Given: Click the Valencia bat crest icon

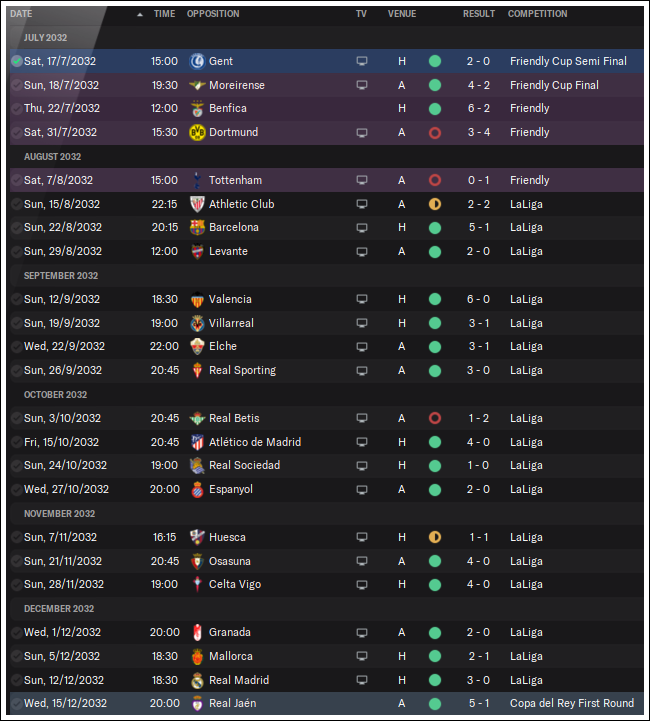Looking at the screenshot, I should pyautogui.click(x=197, y=299).
